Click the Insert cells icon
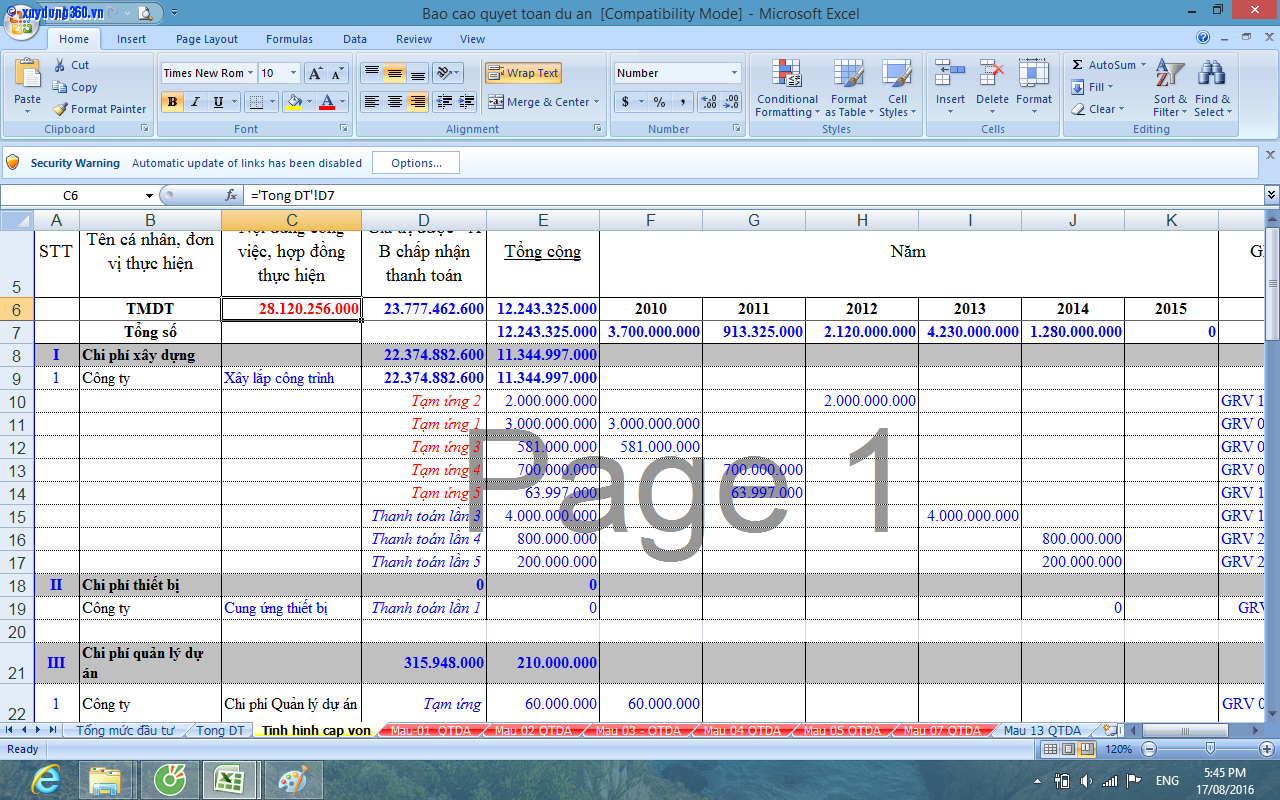 click(x=950, y=73)
